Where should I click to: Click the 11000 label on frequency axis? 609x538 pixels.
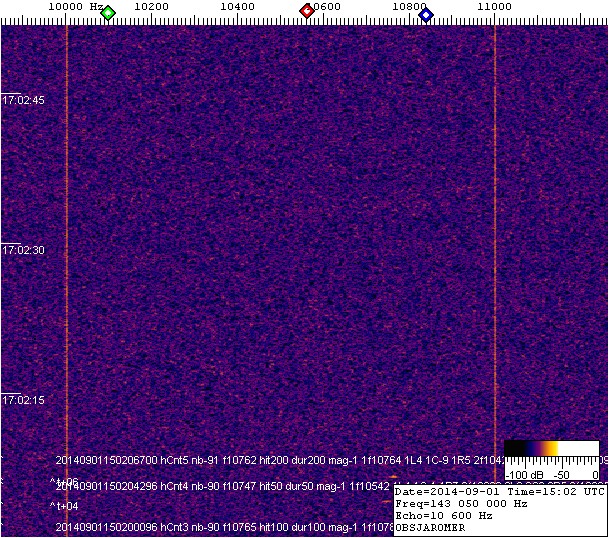pos(494,7)
